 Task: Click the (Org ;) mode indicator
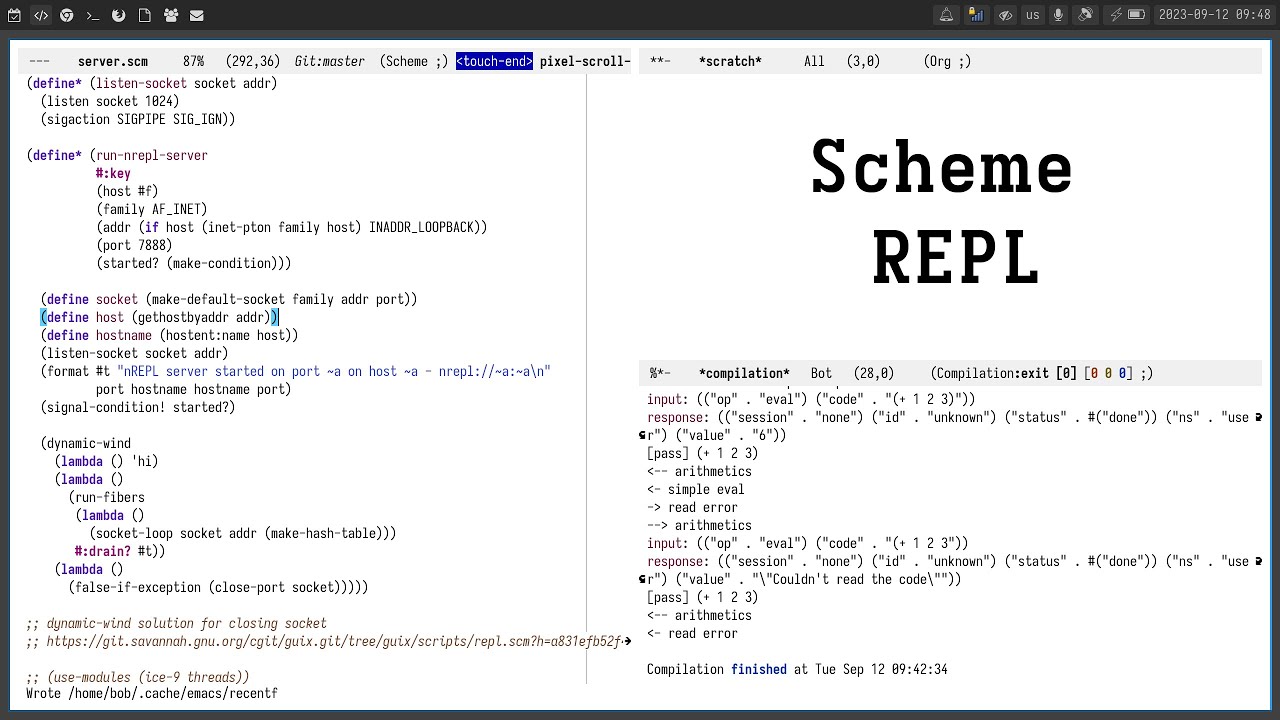947,62
